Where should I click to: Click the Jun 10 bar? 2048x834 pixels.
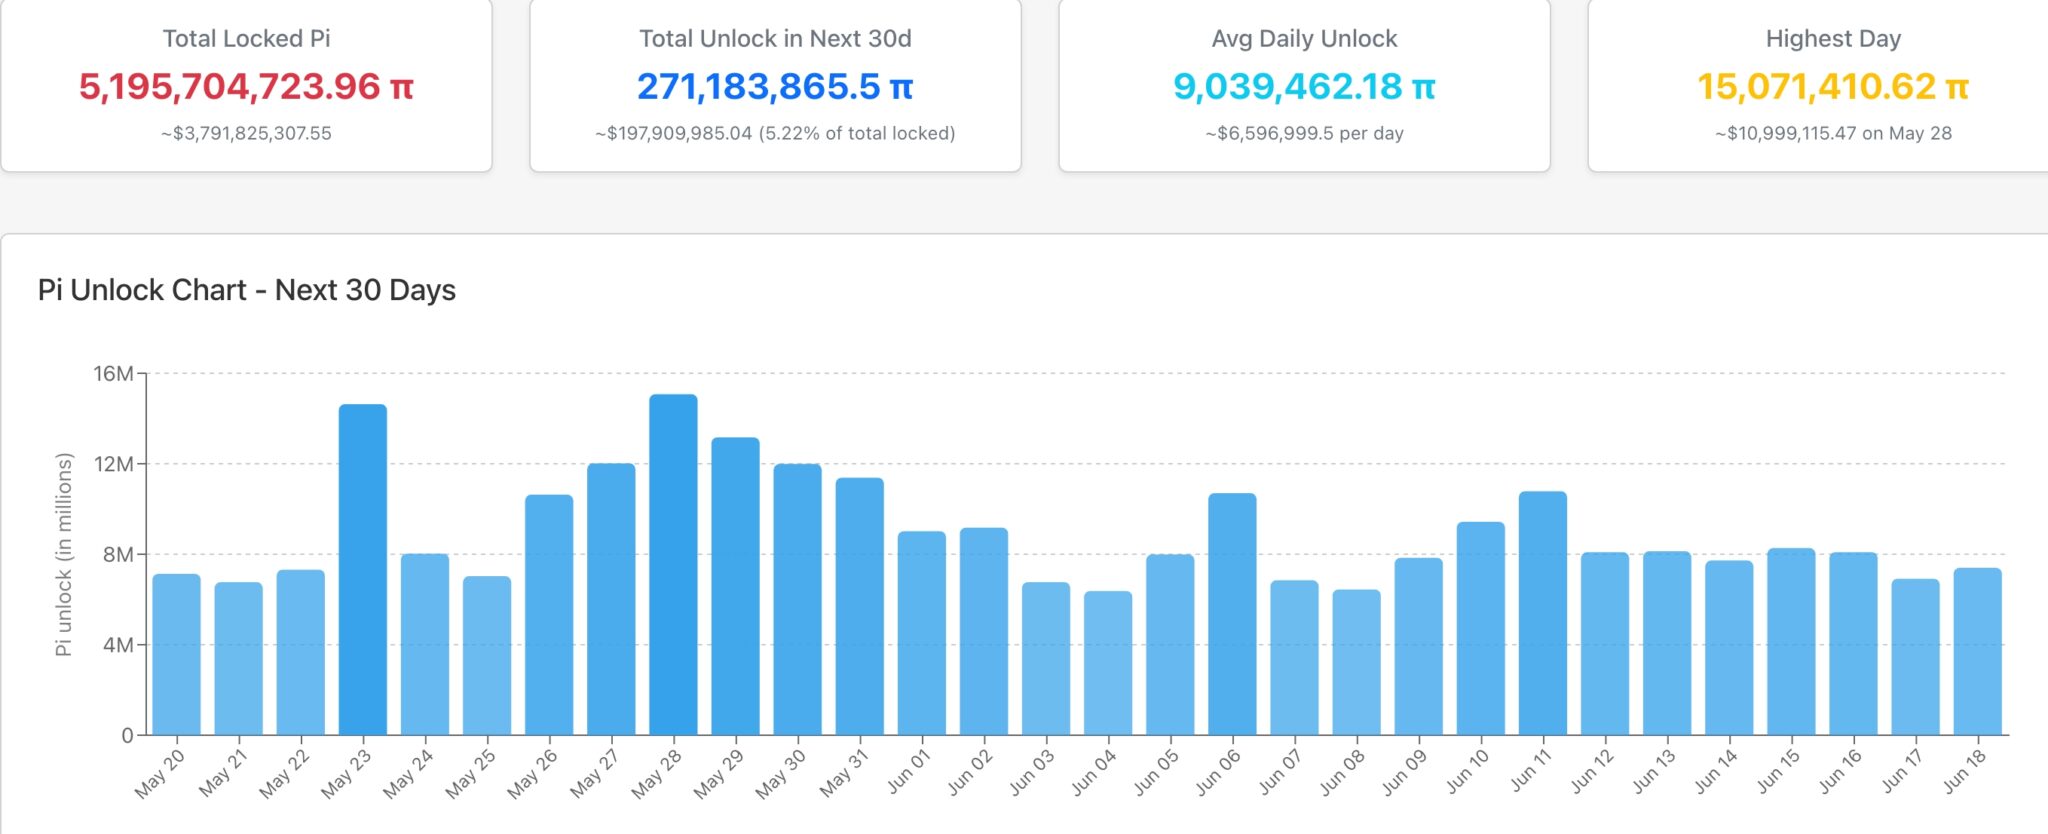[x=1481, y=628]
